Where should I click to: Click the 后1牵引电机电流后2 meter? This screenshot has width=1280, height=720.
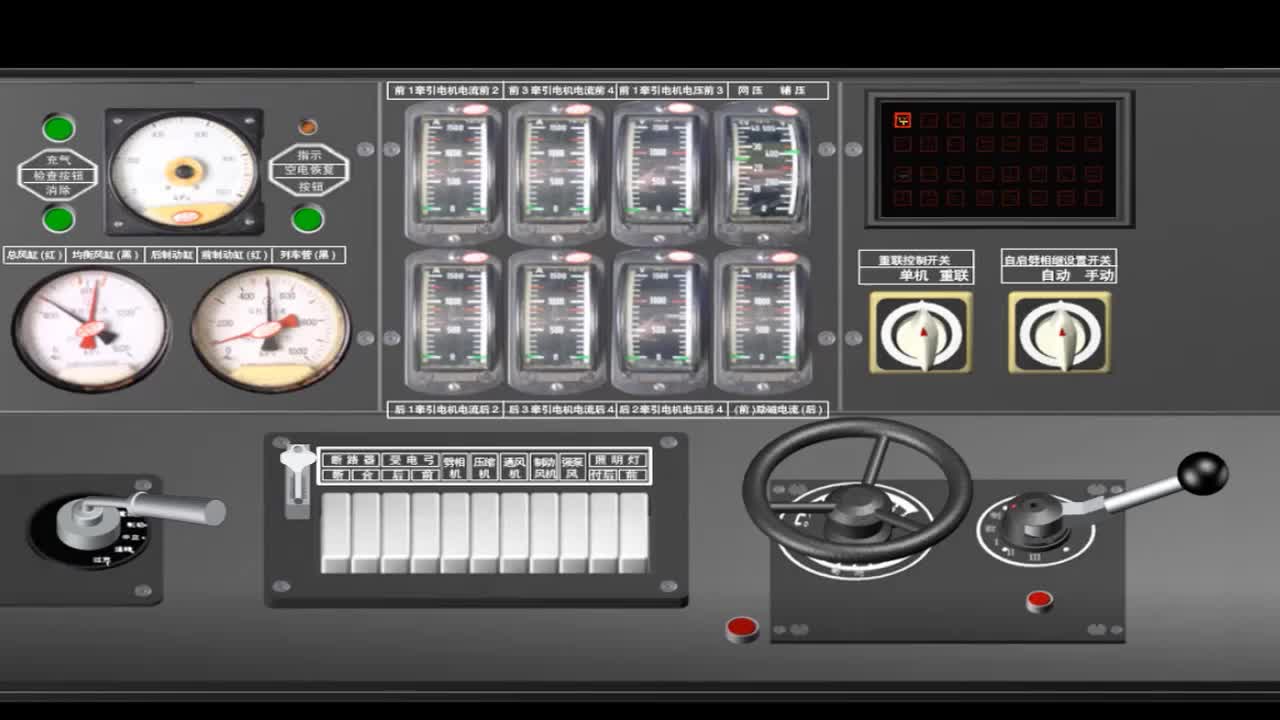[x=454, y=321]
